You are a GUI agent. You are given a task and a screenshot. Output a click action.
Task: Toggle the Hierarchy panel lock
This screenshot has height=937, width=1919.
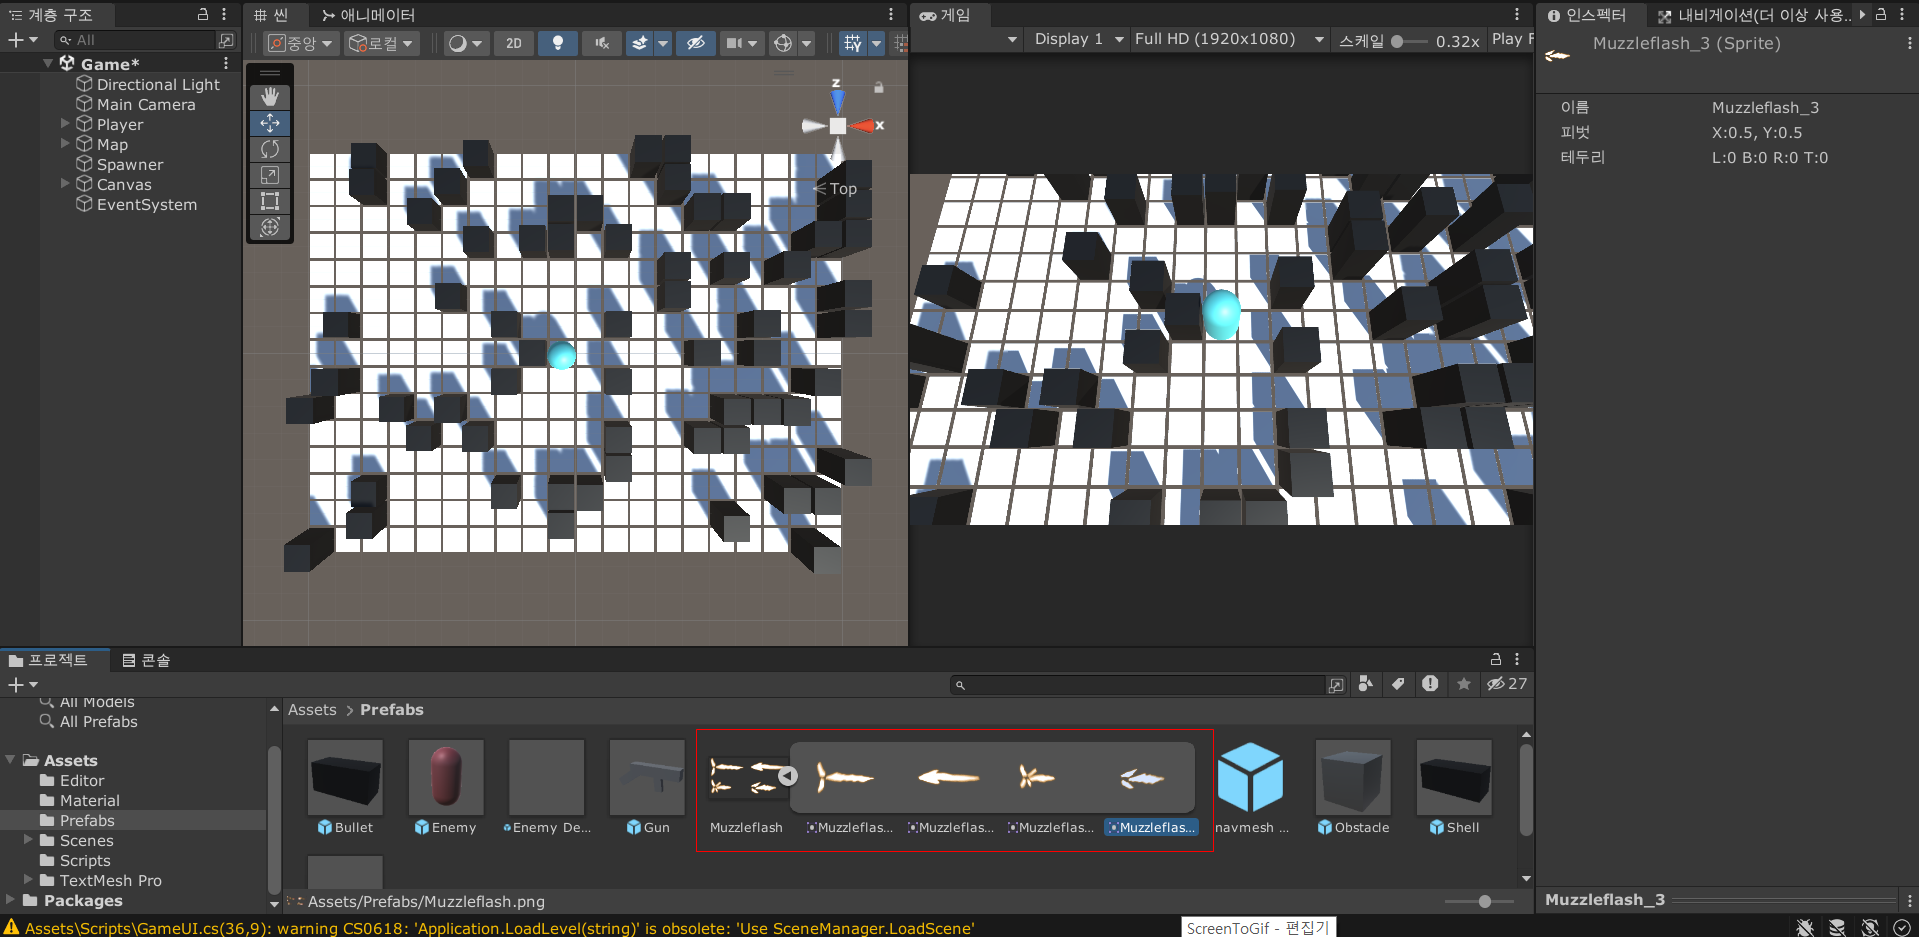click(x=203, y=14)
